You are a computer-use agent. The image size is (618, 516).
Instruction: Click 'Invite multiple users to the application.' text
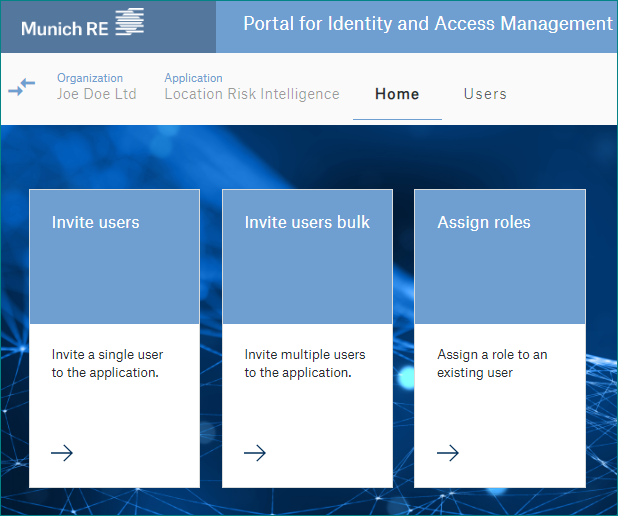[x=305, y=363]
